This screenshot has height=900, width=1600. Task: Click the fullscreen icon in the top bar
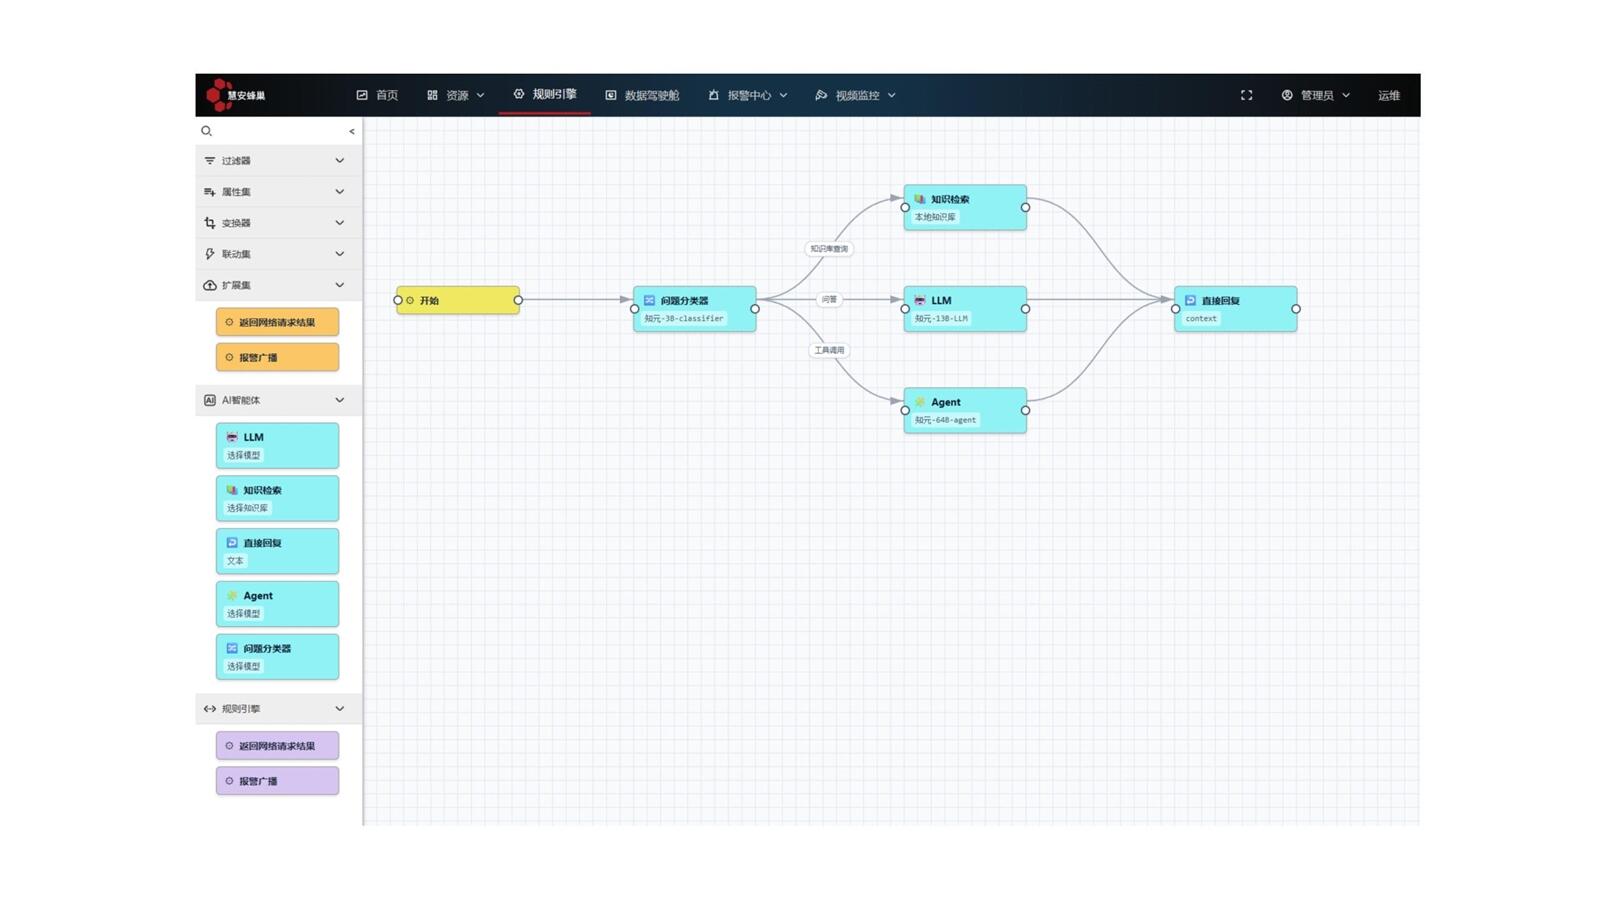1246,95
